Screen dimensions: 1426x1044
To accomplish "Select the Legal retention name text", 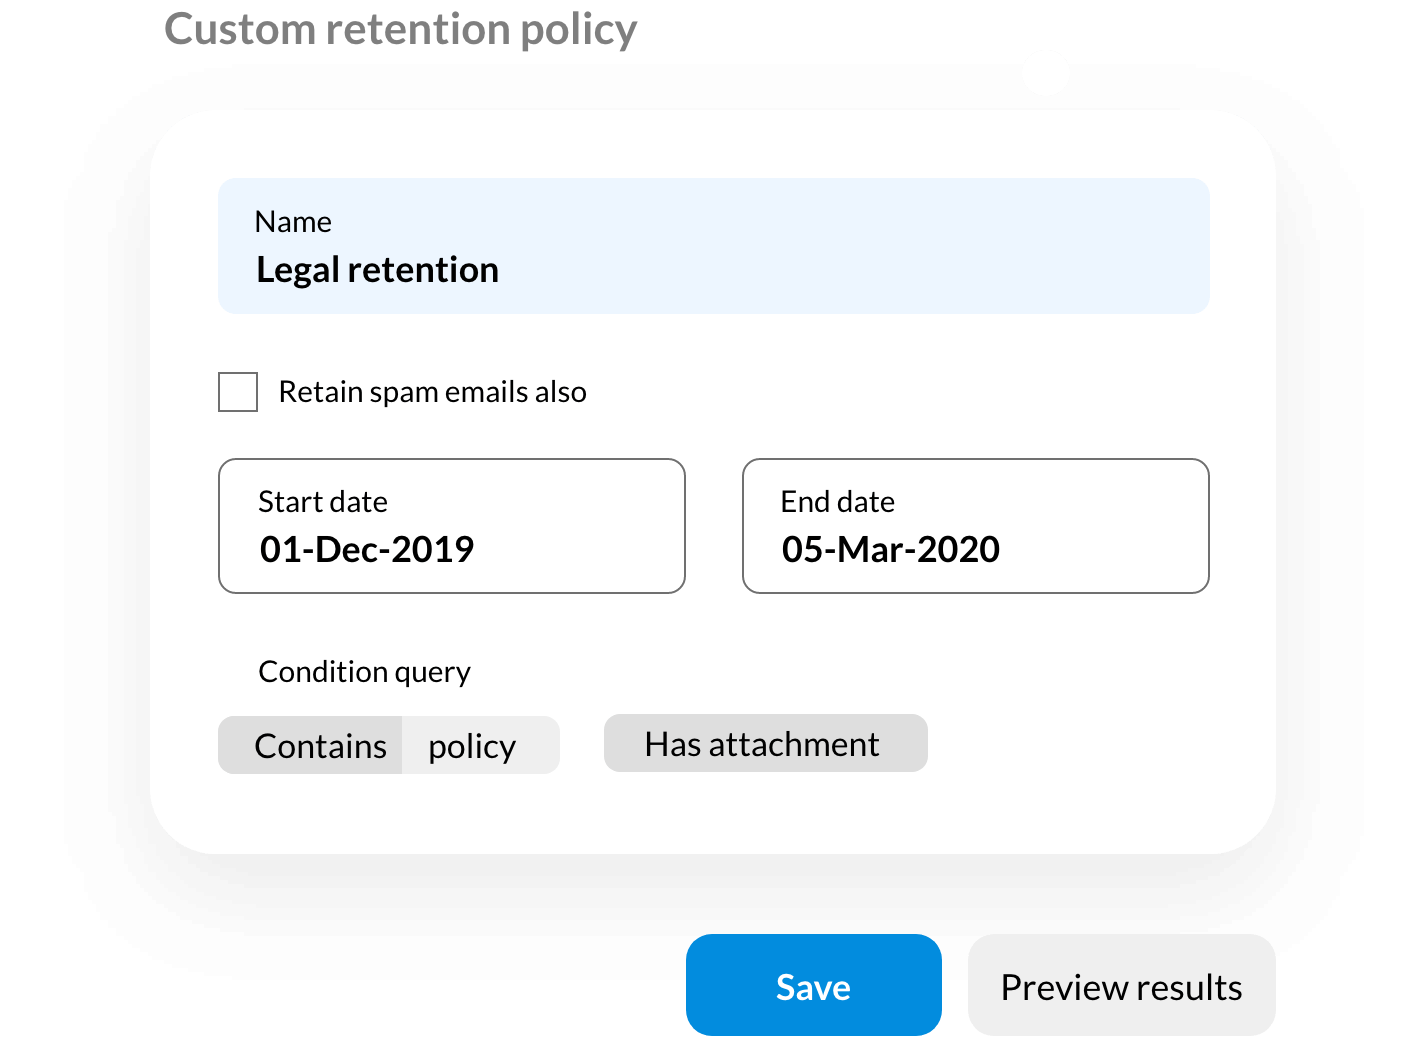I will point(378,269).
